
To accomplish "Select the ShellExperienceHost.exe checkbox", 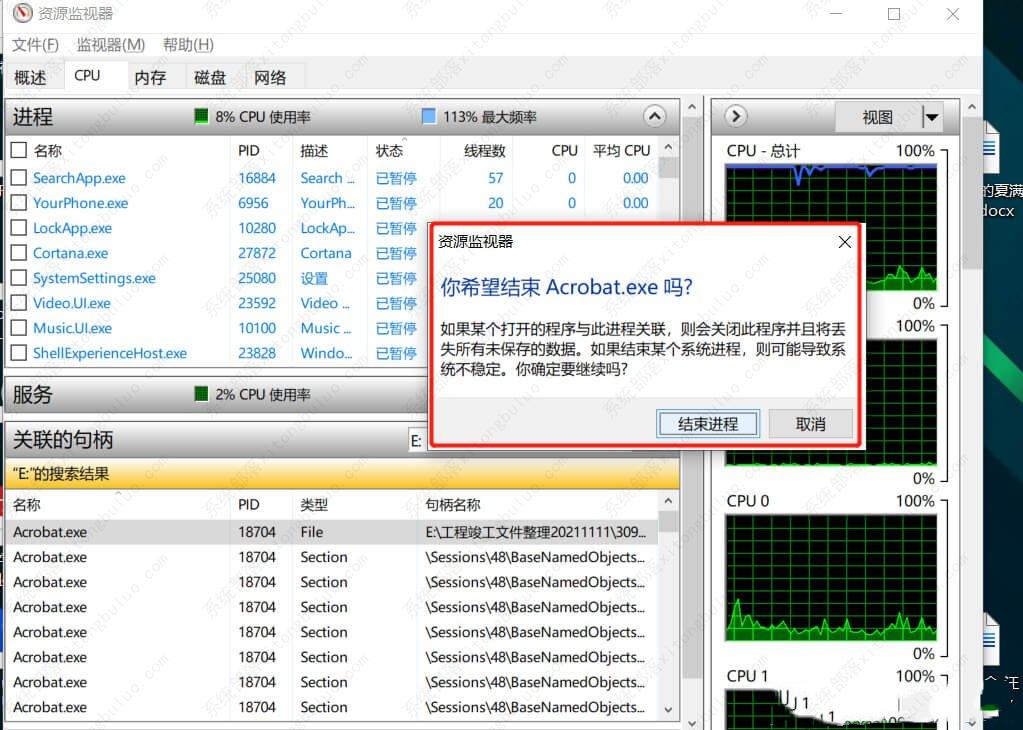I will [19, 353].
